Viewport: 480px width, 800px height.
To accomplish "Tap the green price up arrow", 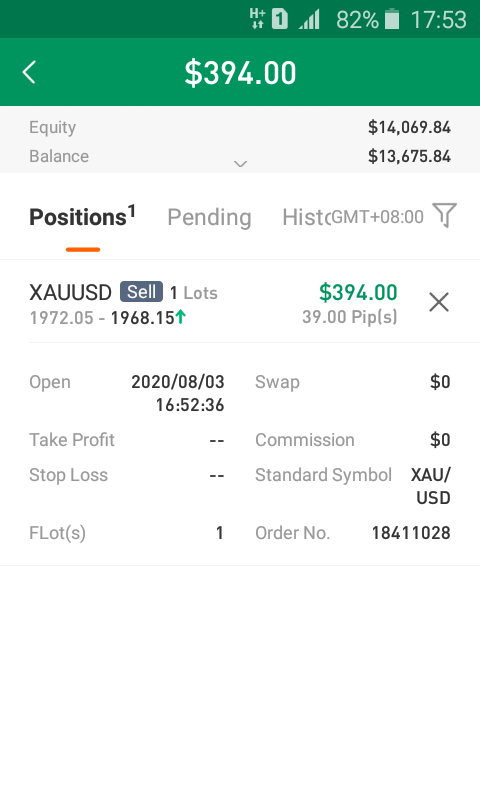I will coord(181,317).
